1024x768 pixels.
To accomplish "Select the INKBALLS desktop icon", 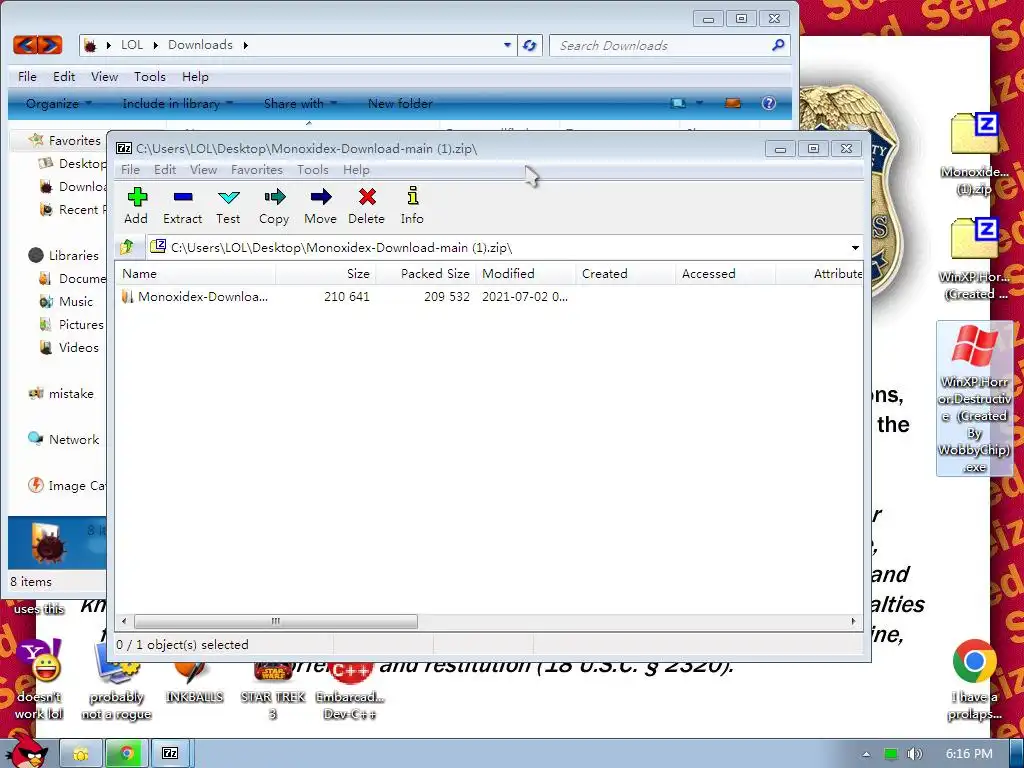I will (x=194, y=682).
